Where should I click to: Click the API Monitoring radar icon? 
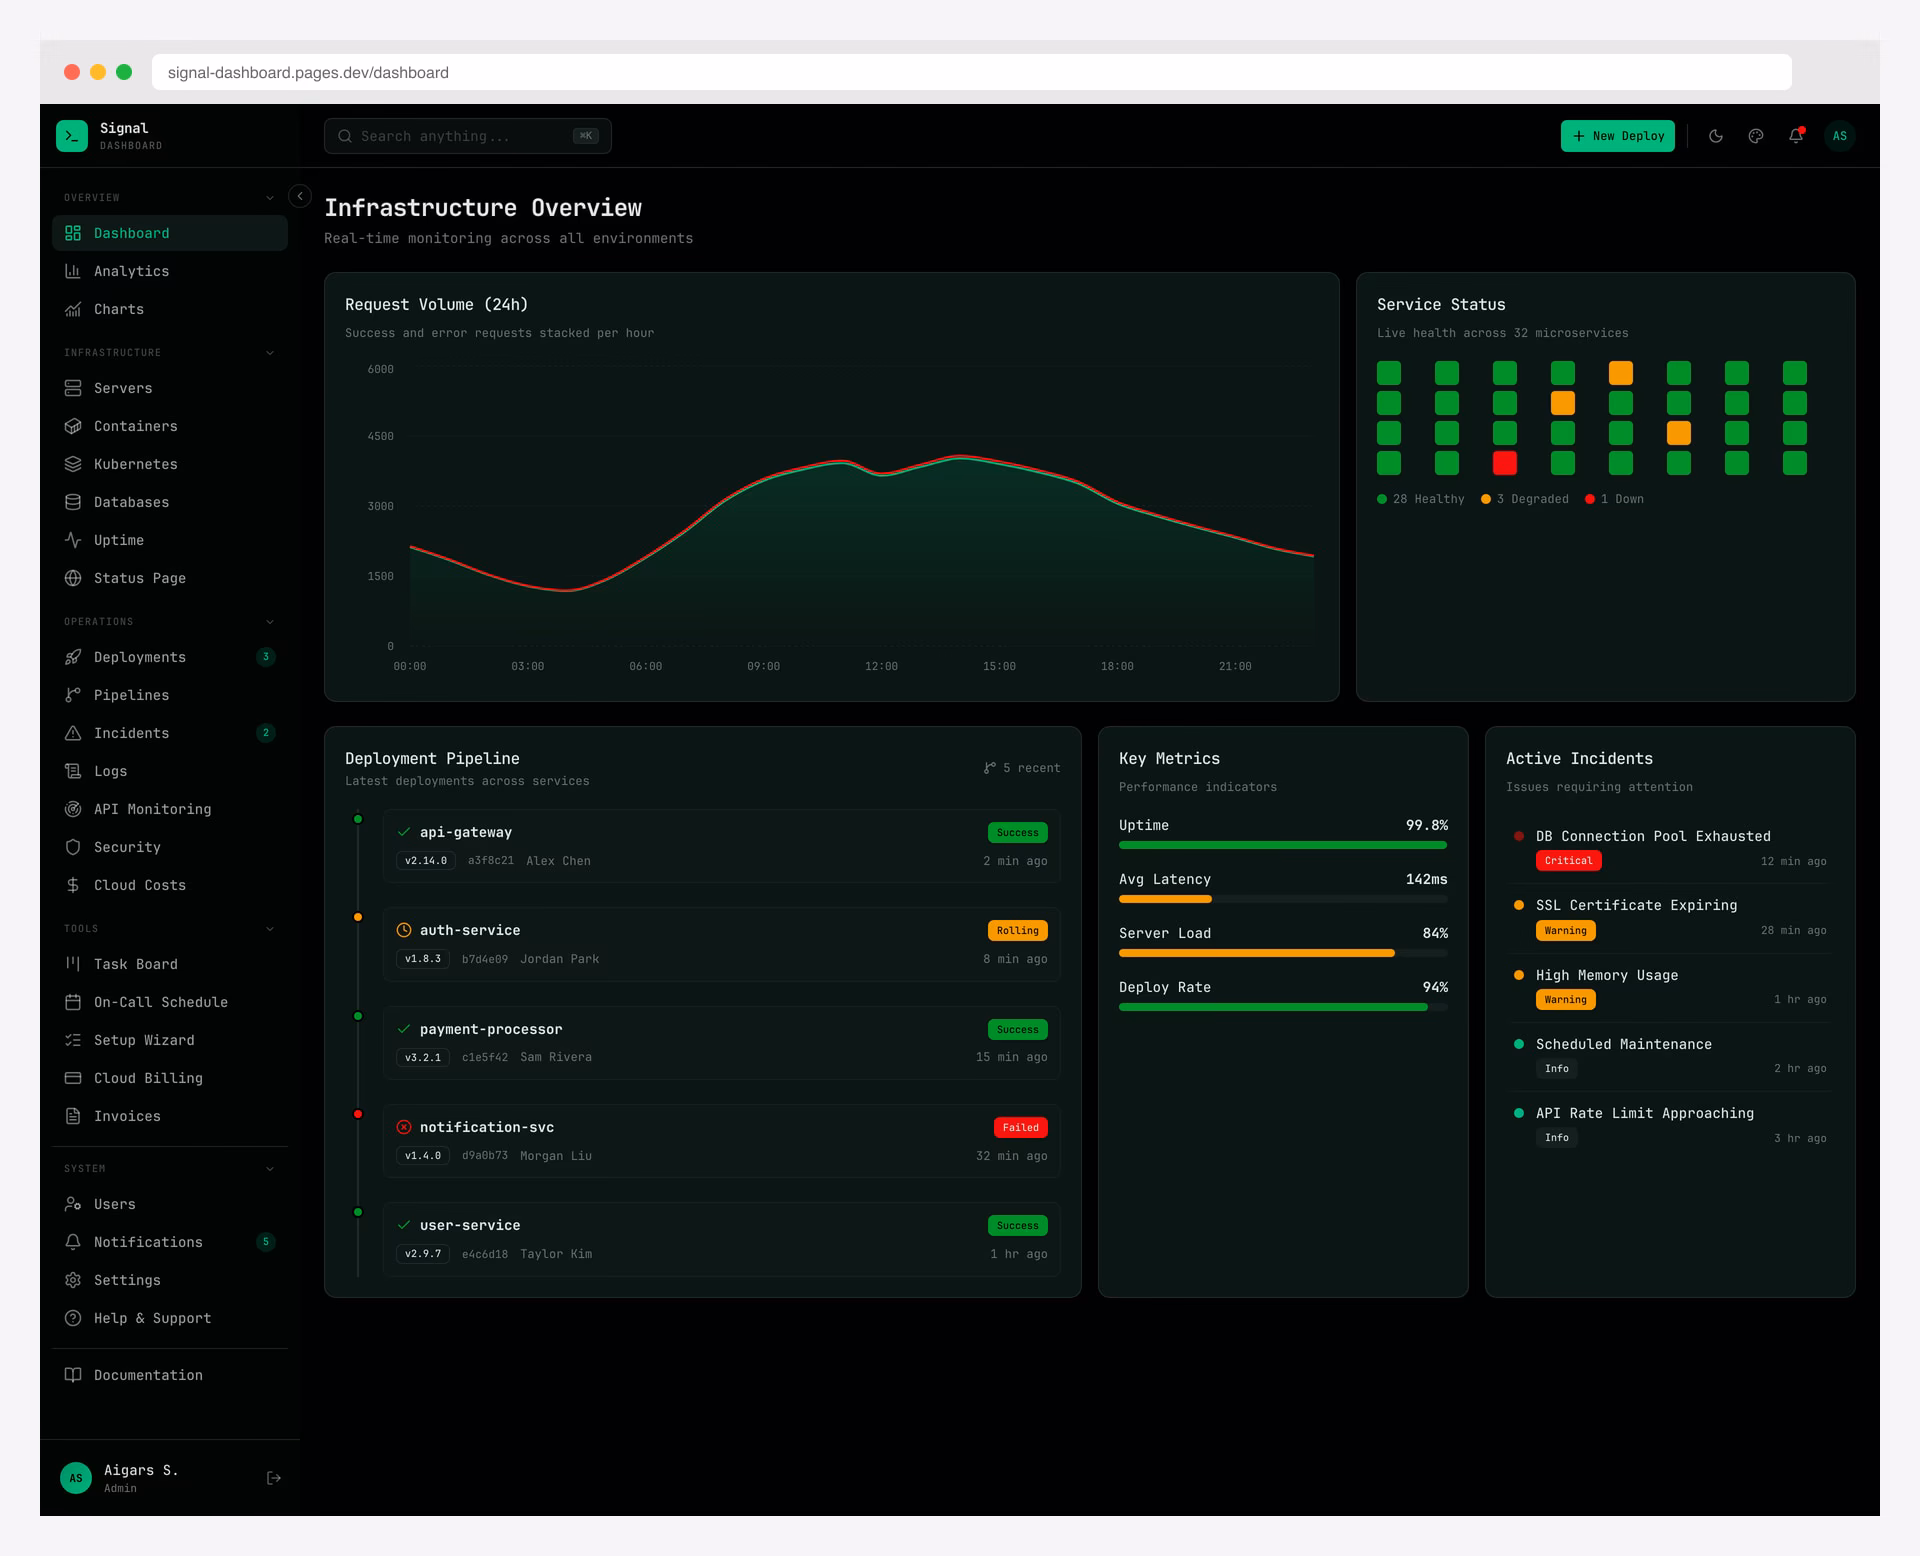coord(73,809)
